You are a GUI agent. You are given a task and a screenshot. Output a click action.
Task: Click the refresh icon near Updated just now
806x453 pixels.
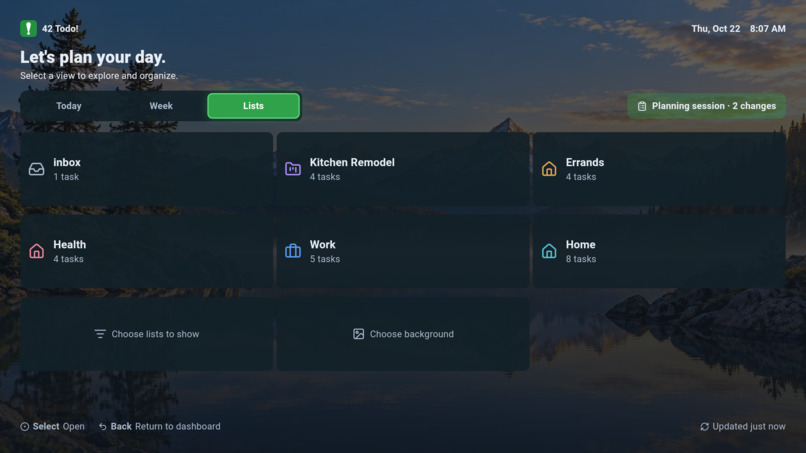(704, 427)
